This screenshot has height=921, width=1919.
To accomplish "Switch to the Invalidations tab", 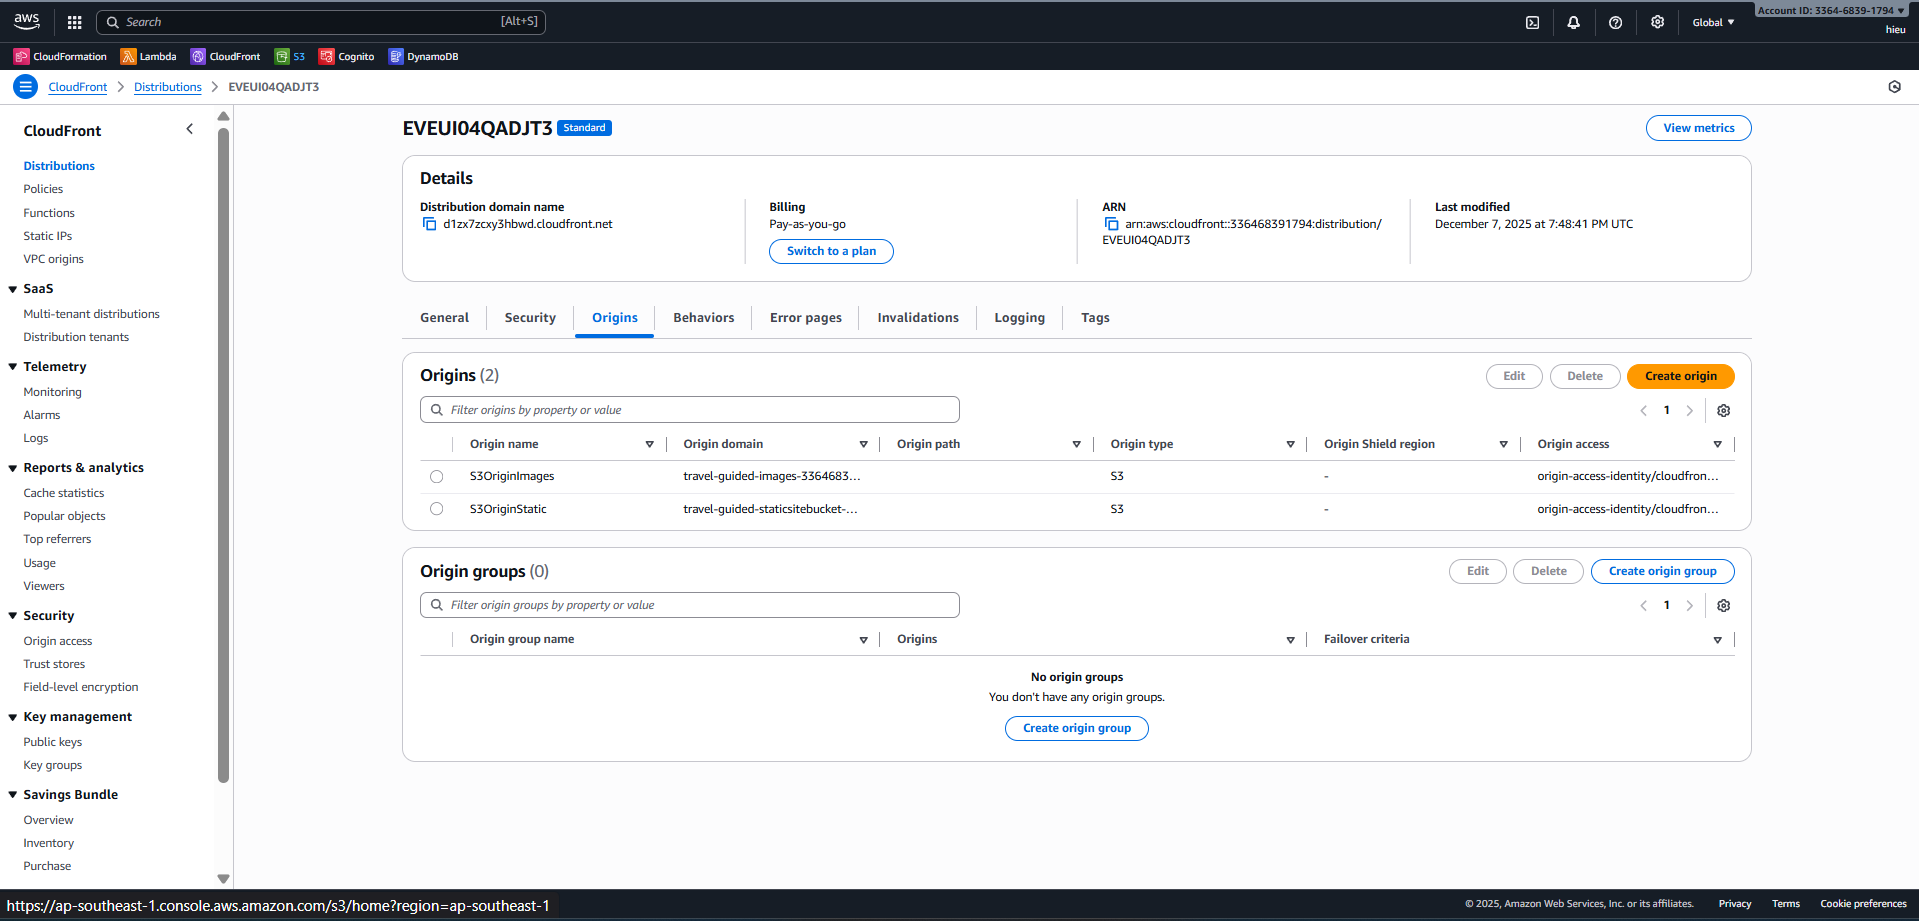I will [917, 317].
